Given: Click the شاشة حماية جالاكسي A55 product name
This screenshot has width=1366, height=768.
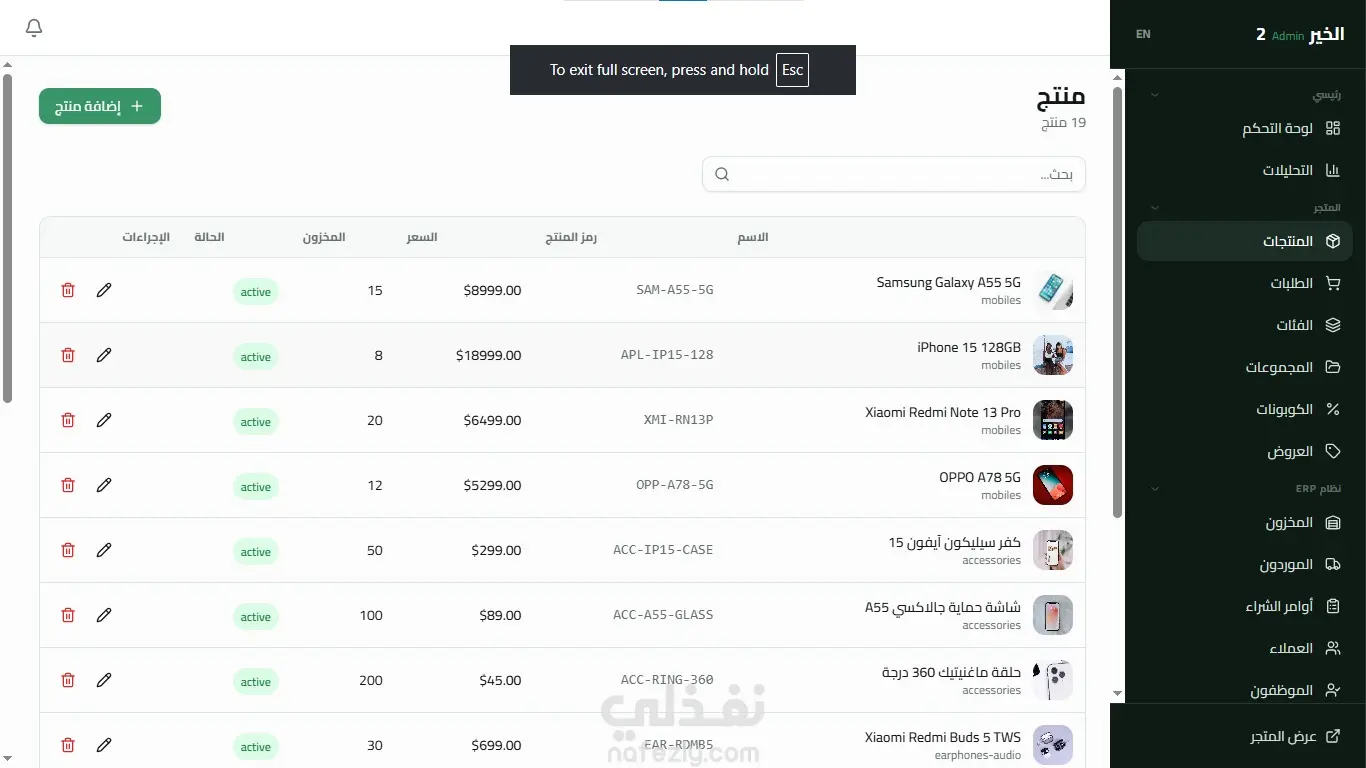Looking at the screenshot, I should (x=943, y=607).
